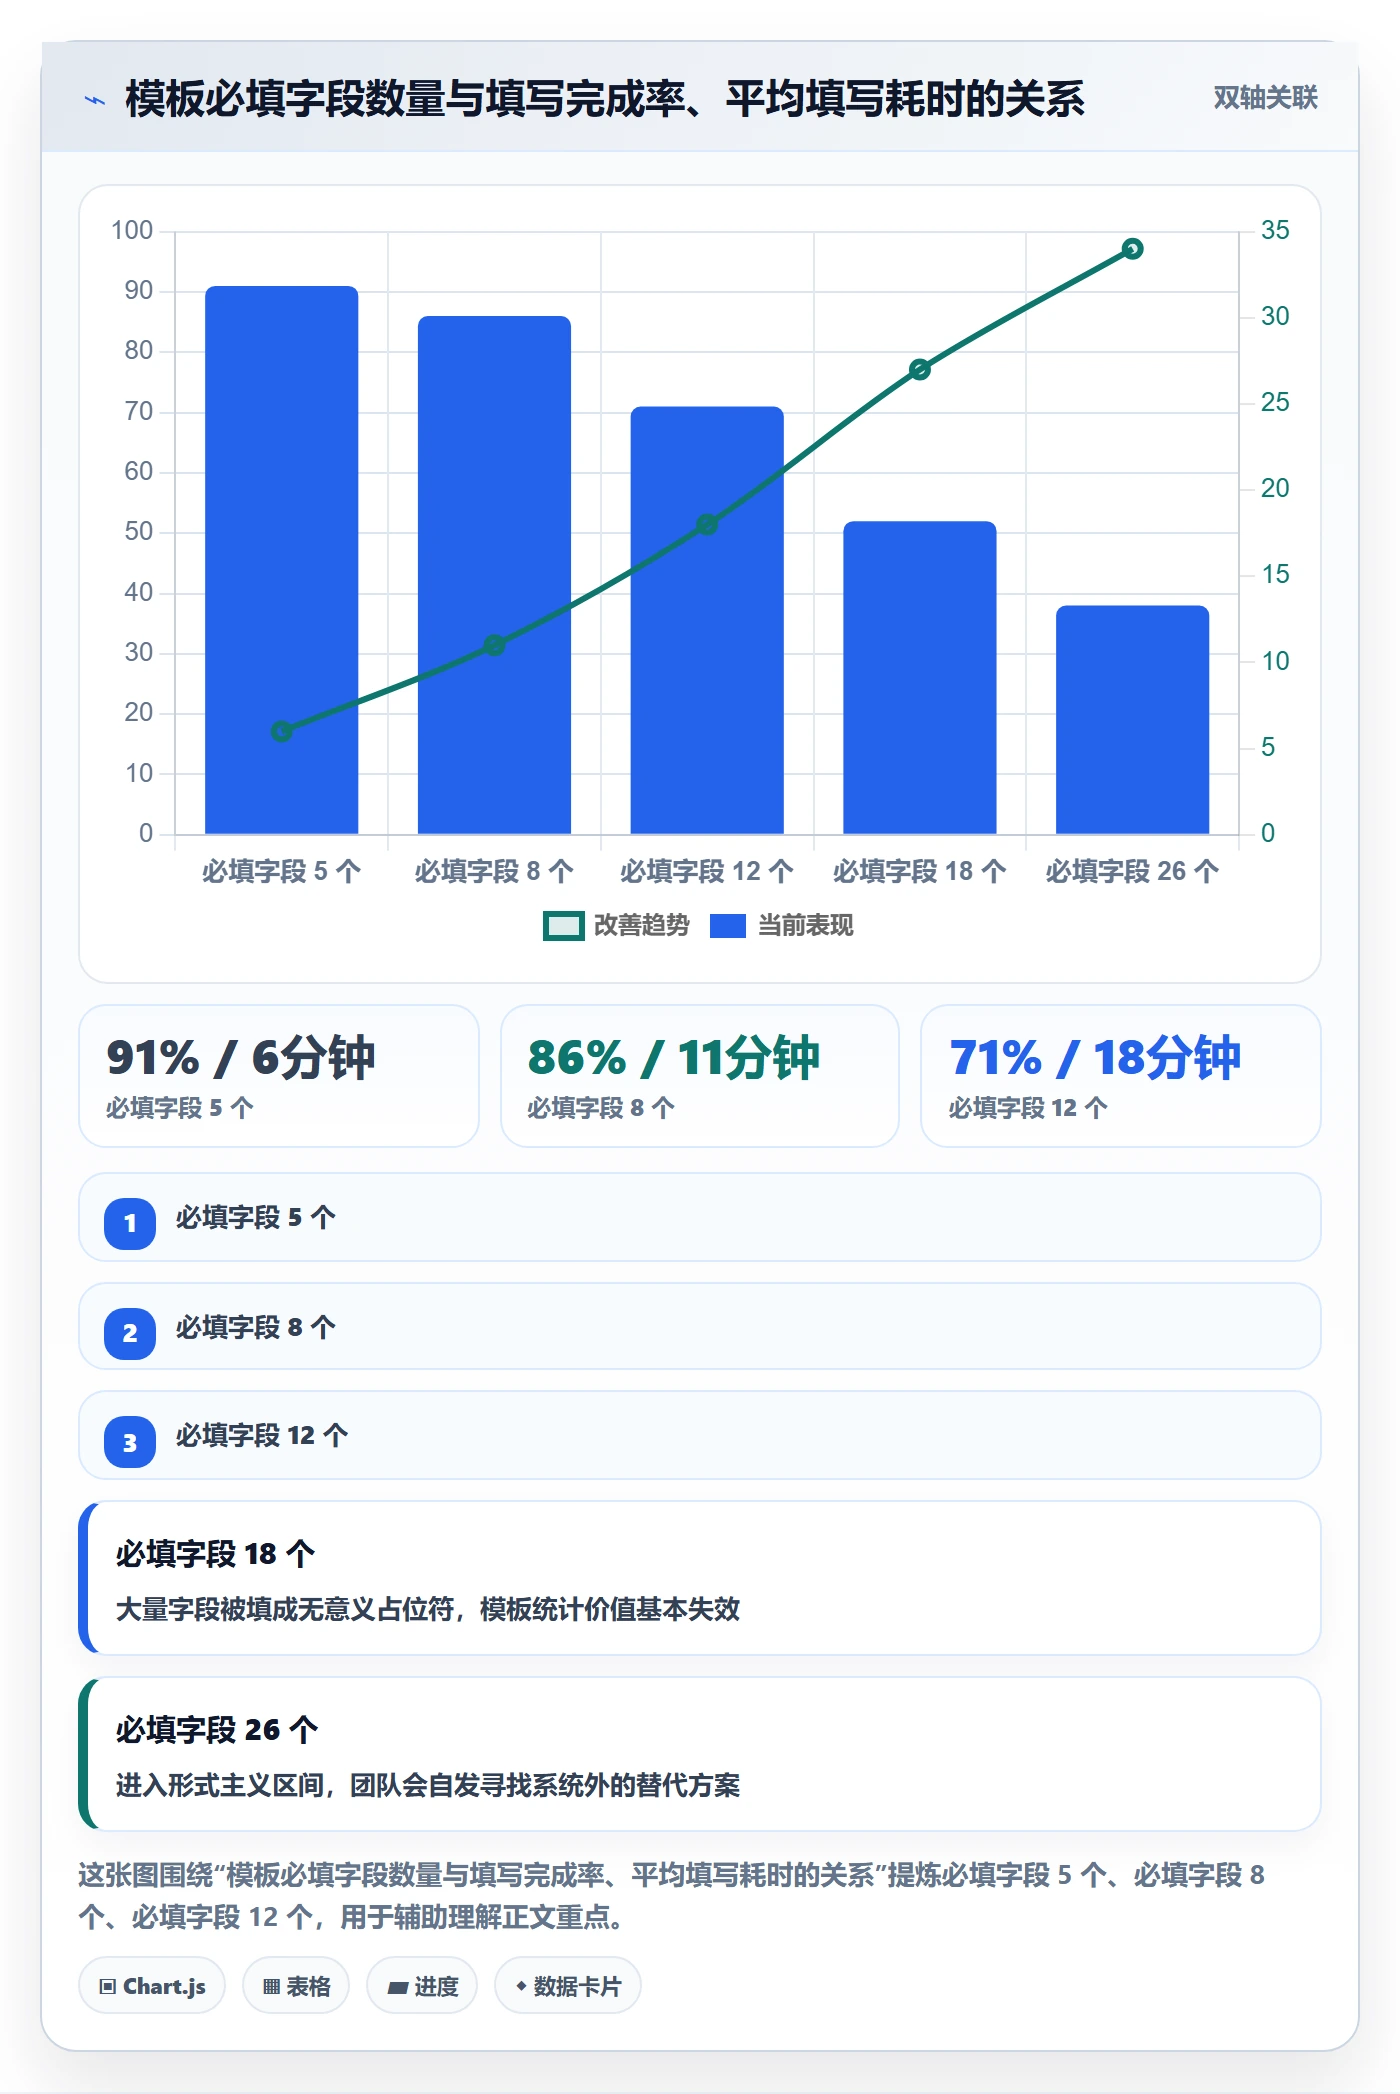Image resolution: width=1400 pixels, height=2094 pixels.
Task: Click the 必填字段 18 个 card heading
Action: [x=216, y=1554]
